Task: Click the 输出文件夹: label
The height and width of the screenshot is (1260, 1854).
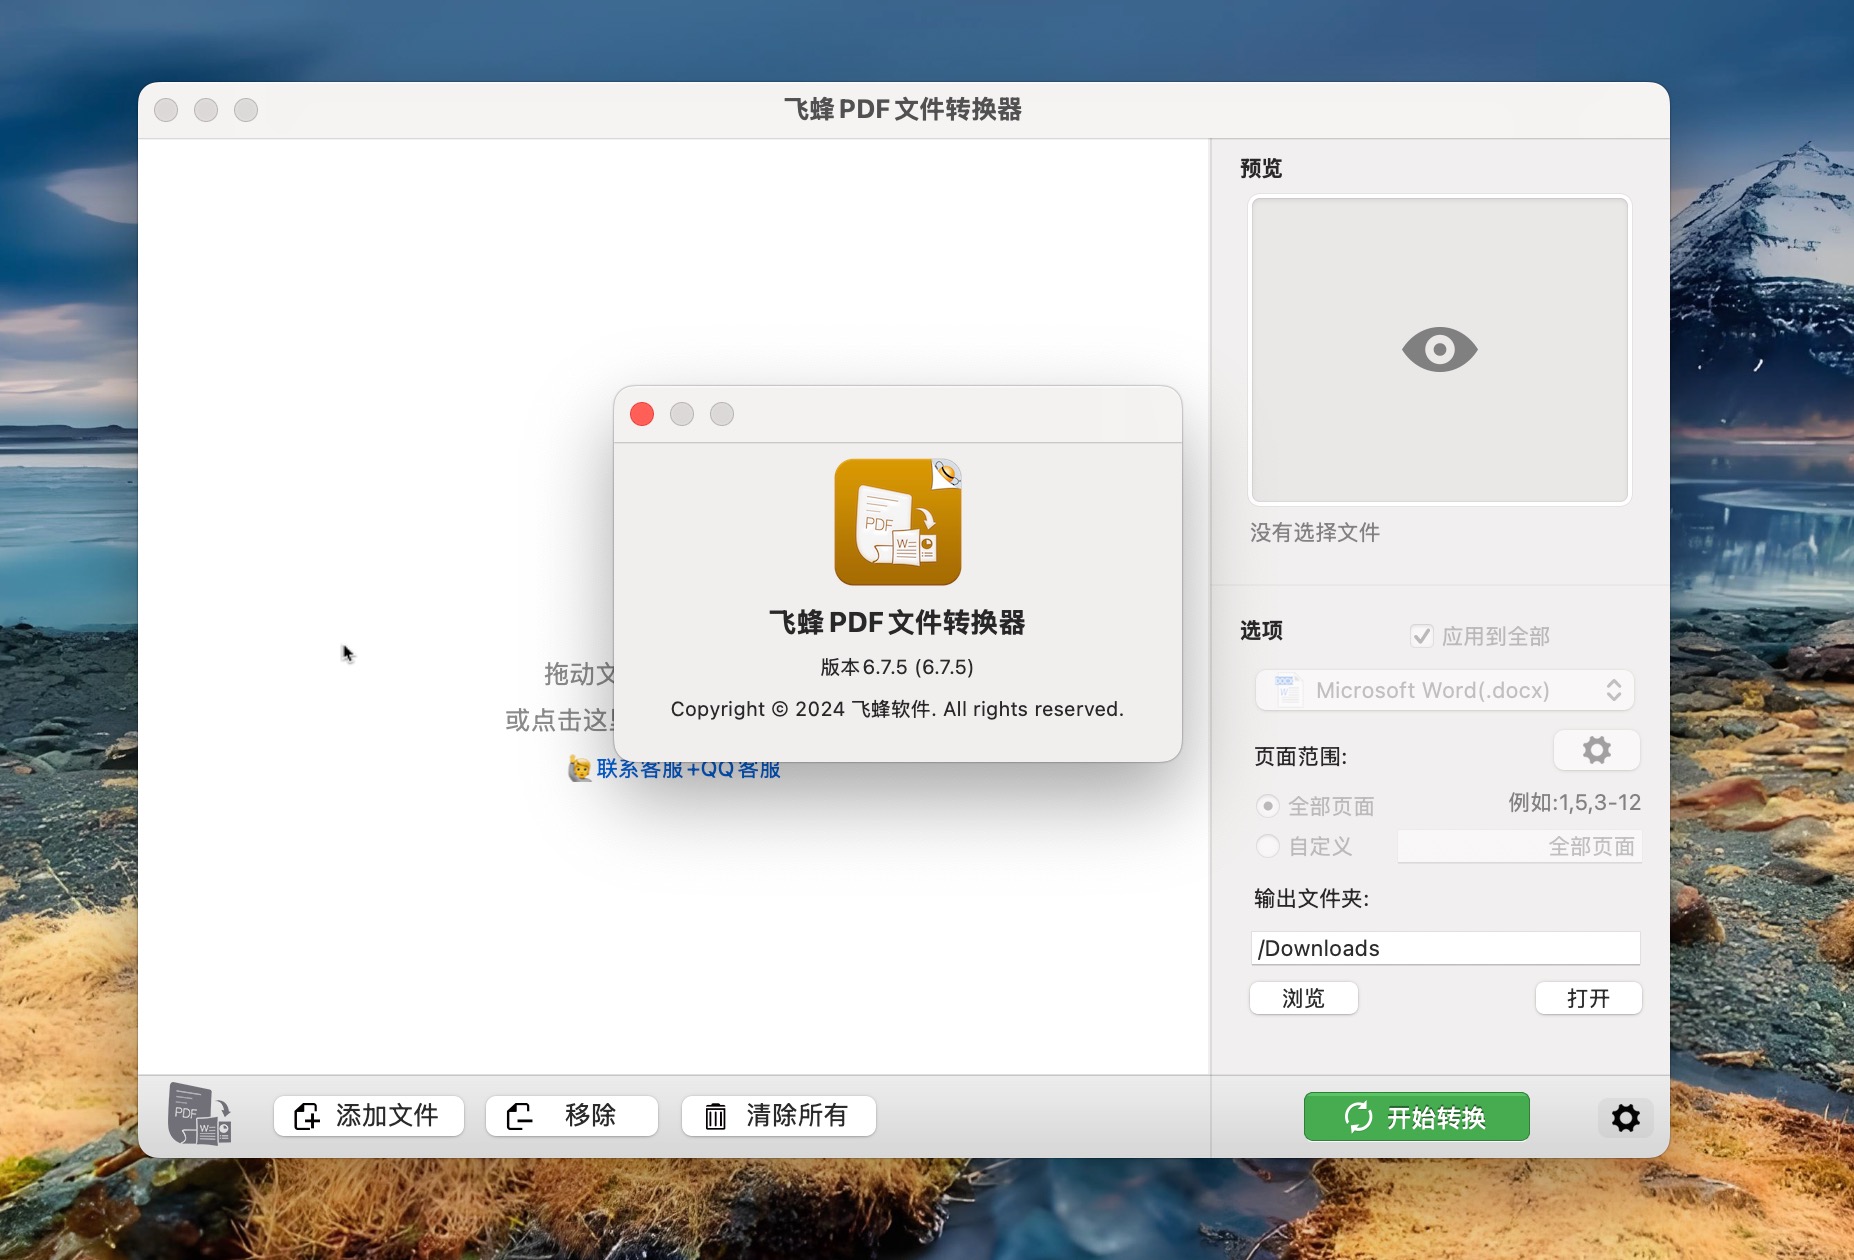Action: (x=1312, y=899)
